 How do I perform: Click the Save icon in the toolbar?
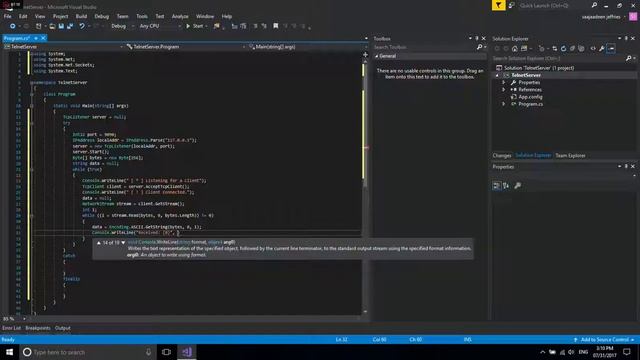tap(61, 26)
